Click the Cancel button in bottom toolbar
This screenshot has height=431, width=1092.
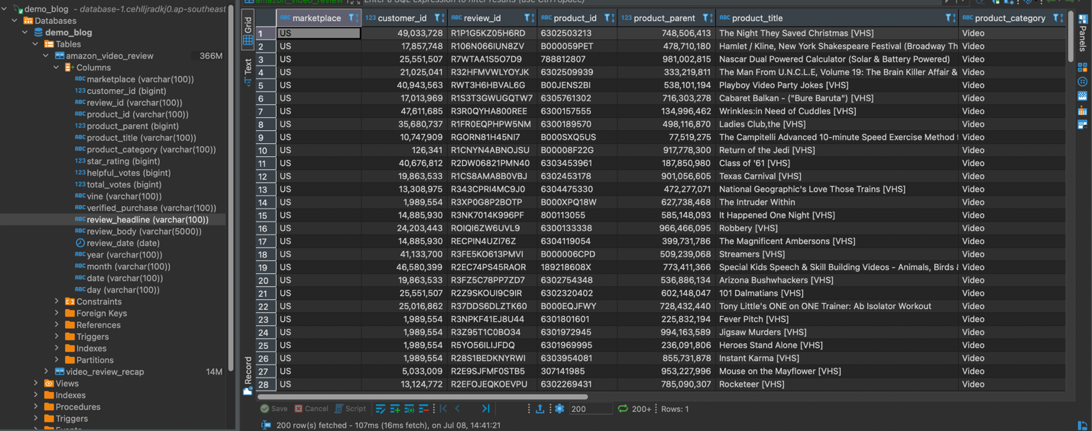point(311,409)
